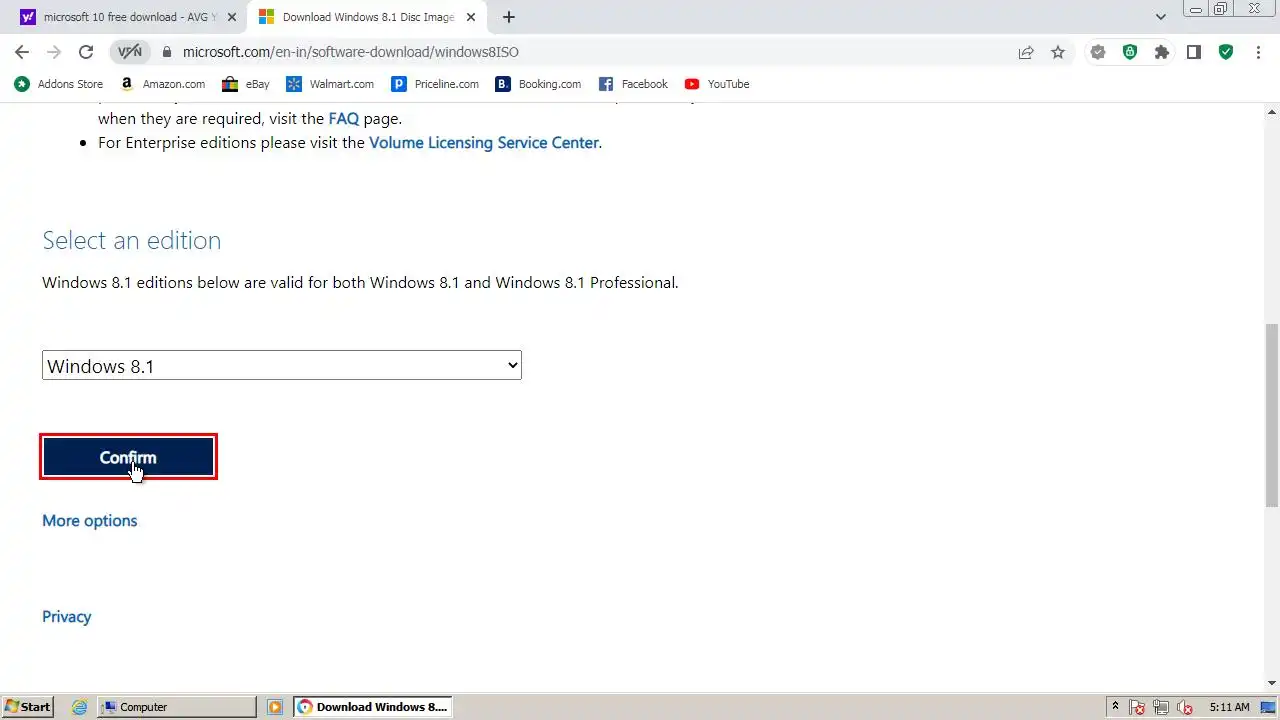Reload the current page

click(86, 52)
